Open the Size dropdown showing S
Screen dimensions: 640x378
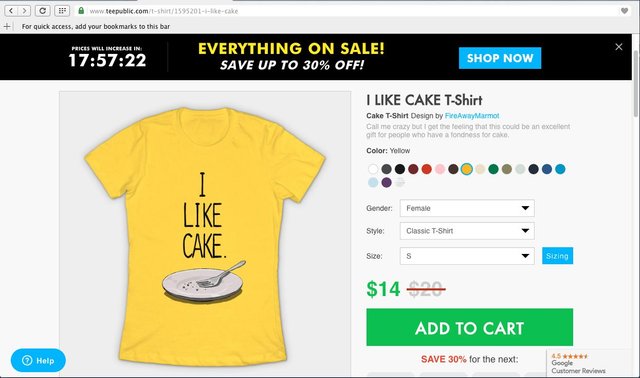467,256
